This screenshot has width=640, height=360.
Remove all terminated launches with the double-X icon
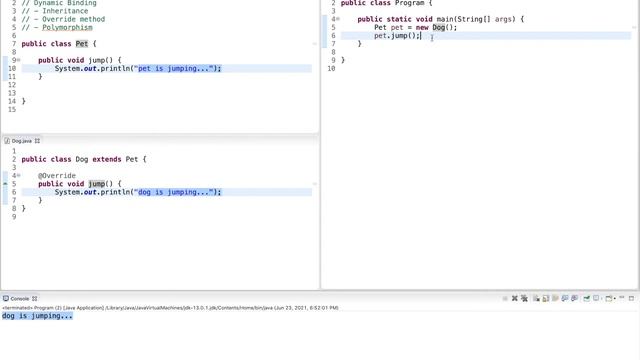524,298
